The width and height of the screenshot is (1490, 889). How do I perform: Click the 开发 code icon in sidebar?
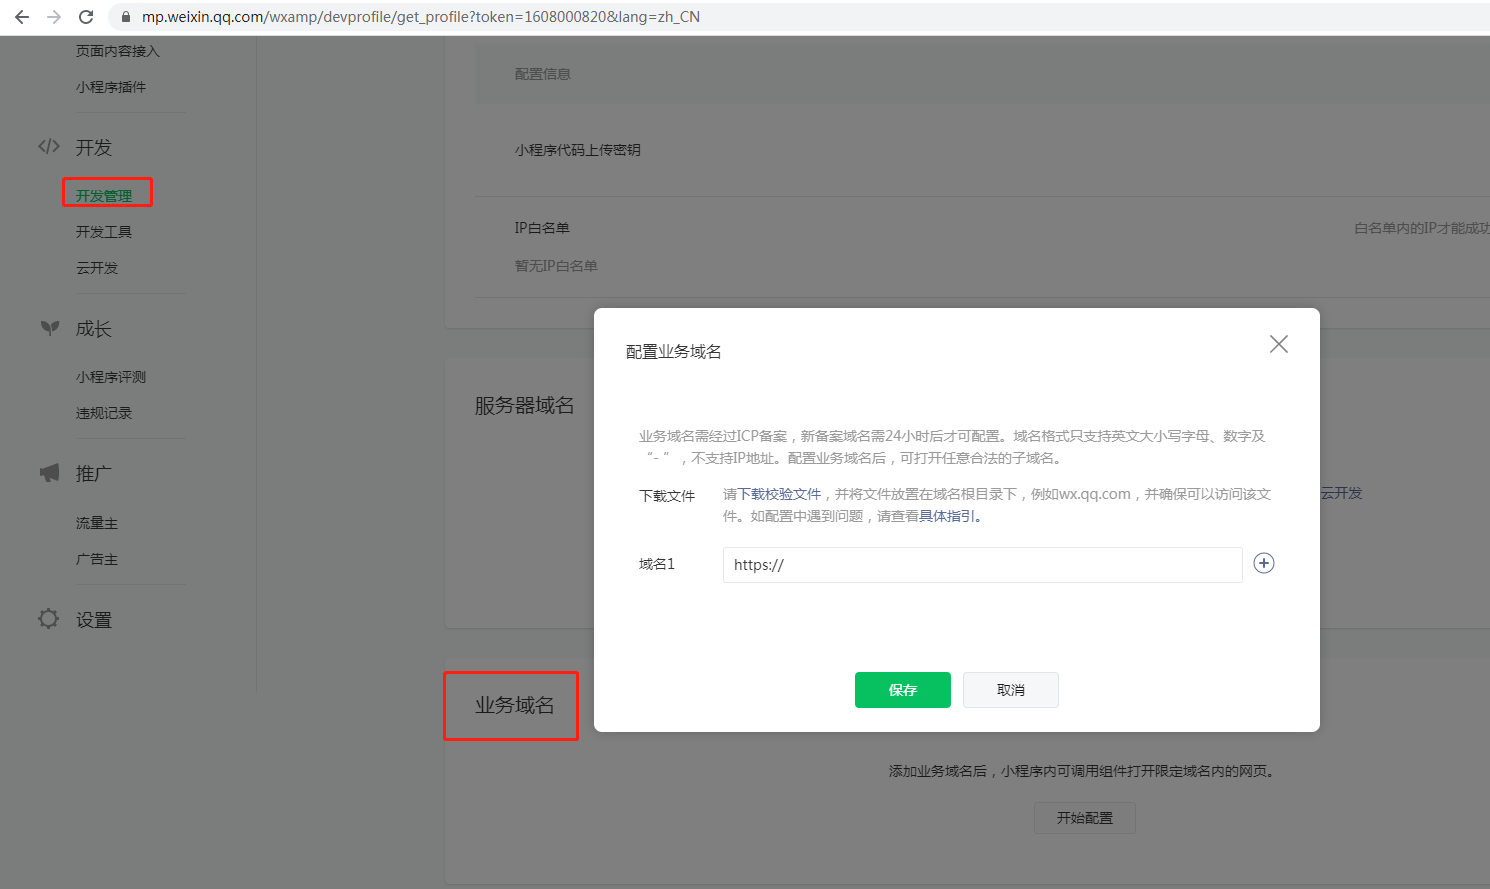coord(49,147)
